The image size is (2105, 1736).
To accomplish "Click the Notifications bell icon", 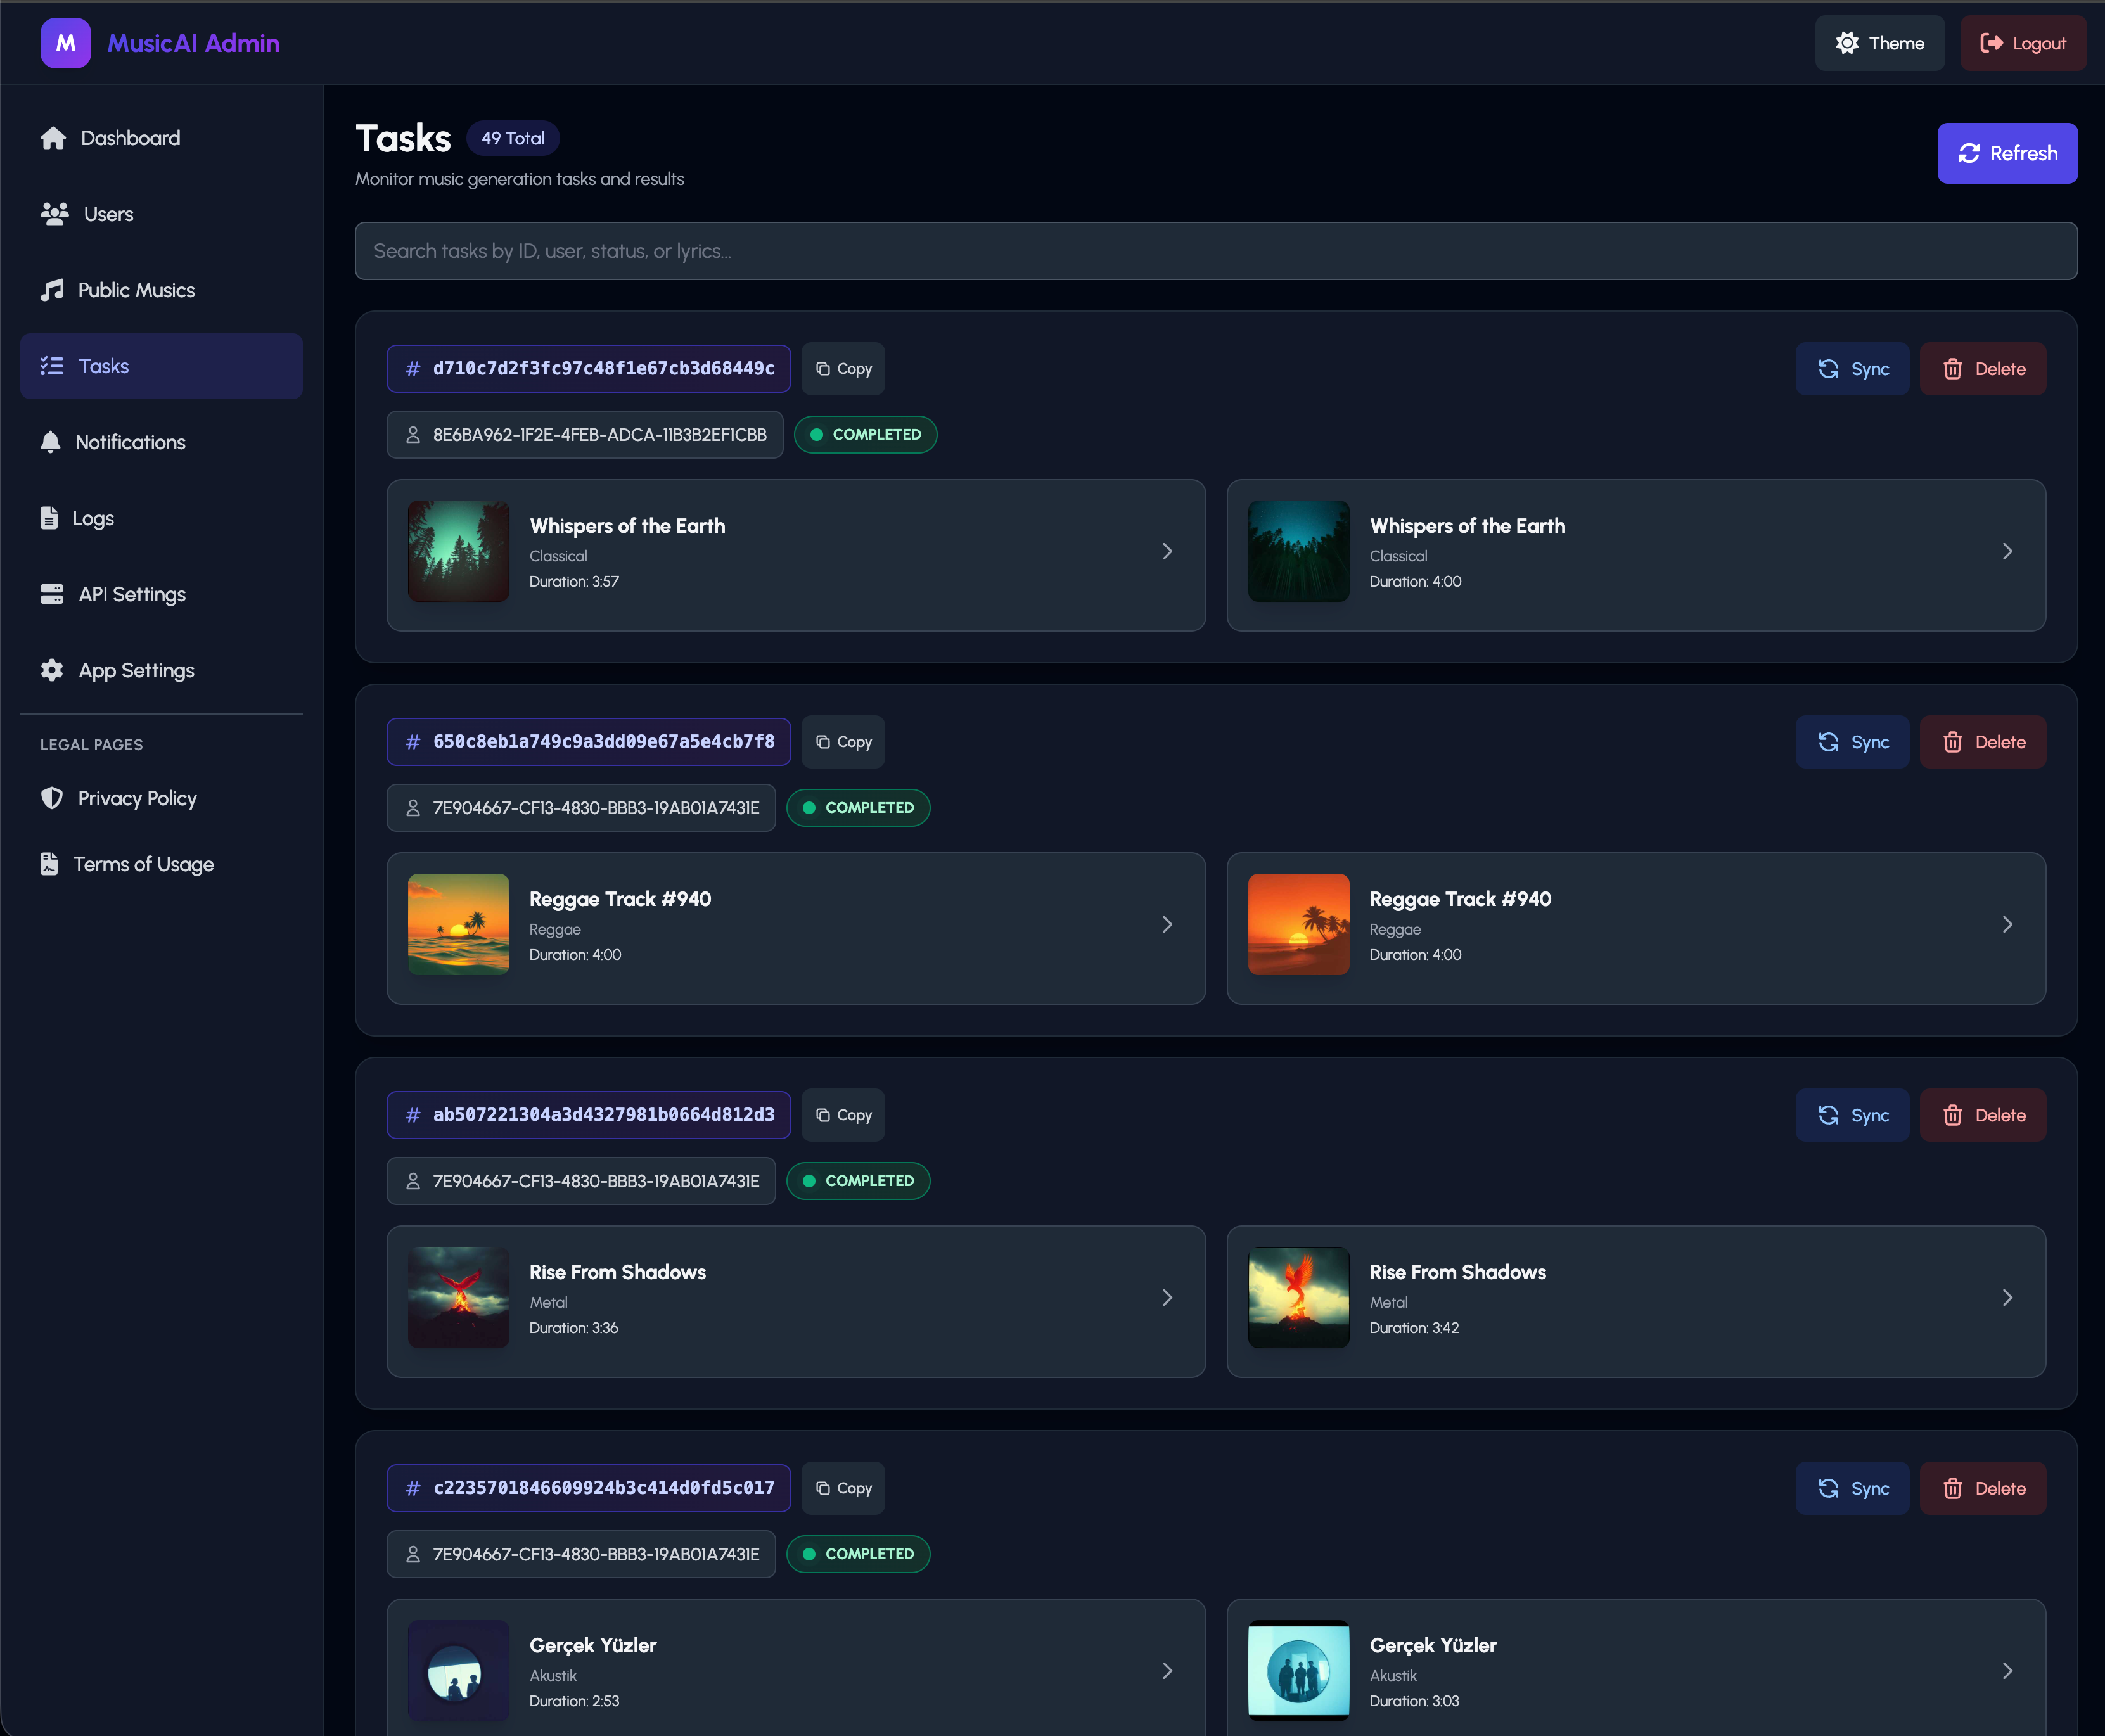I will point(50,442).
